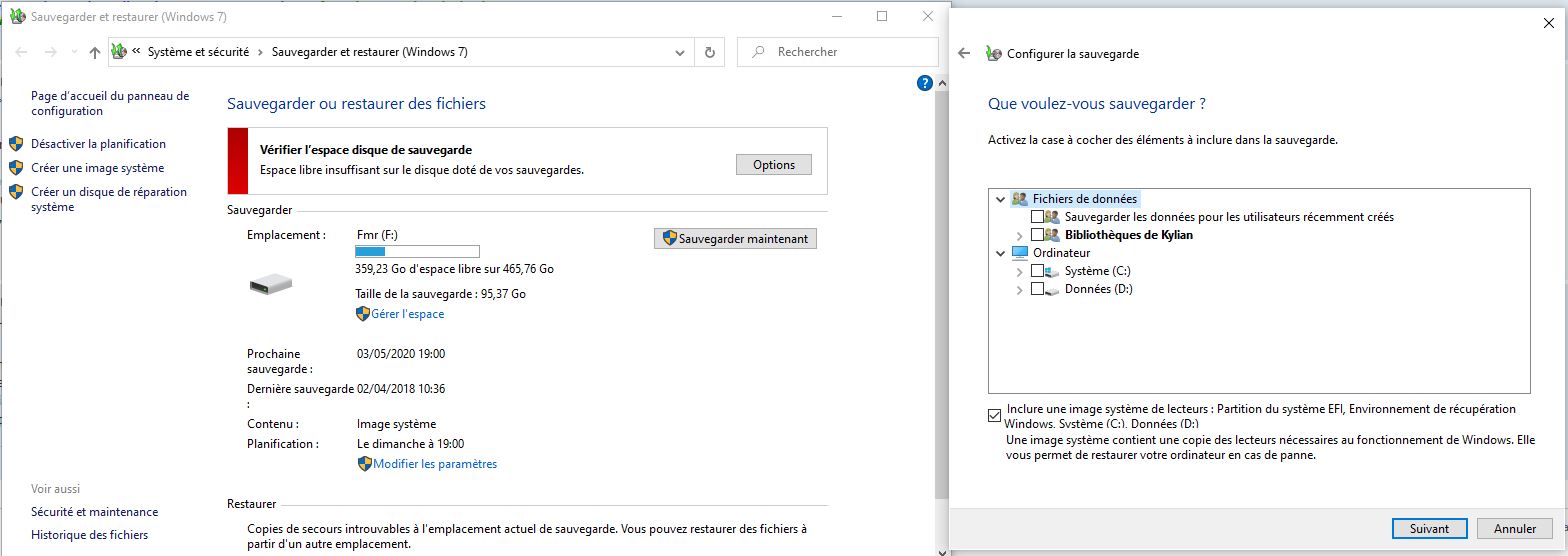Click Modifier les paramètres link
The height and width of the screenshot is (556, 1568).
(x=435, y=464)
